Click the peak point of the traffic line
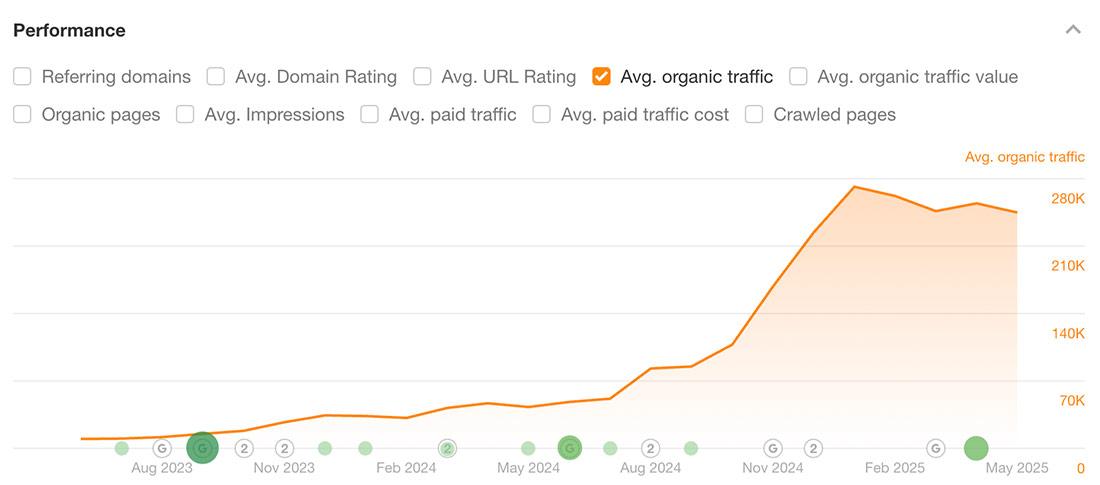The width and height of the screenshot is (1100, 485). point(854,187)
